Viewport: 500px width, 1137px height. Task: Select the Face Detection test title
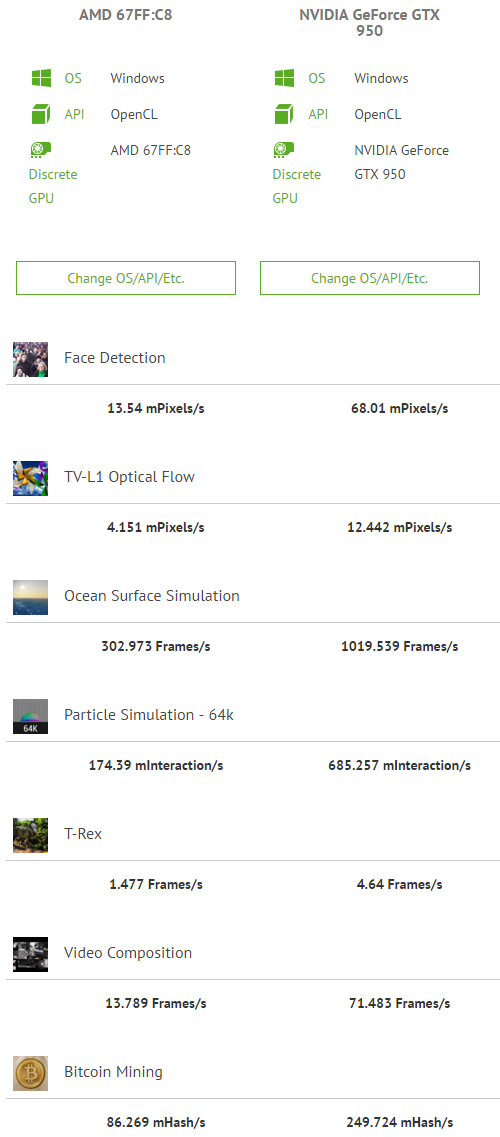(114, 357)
